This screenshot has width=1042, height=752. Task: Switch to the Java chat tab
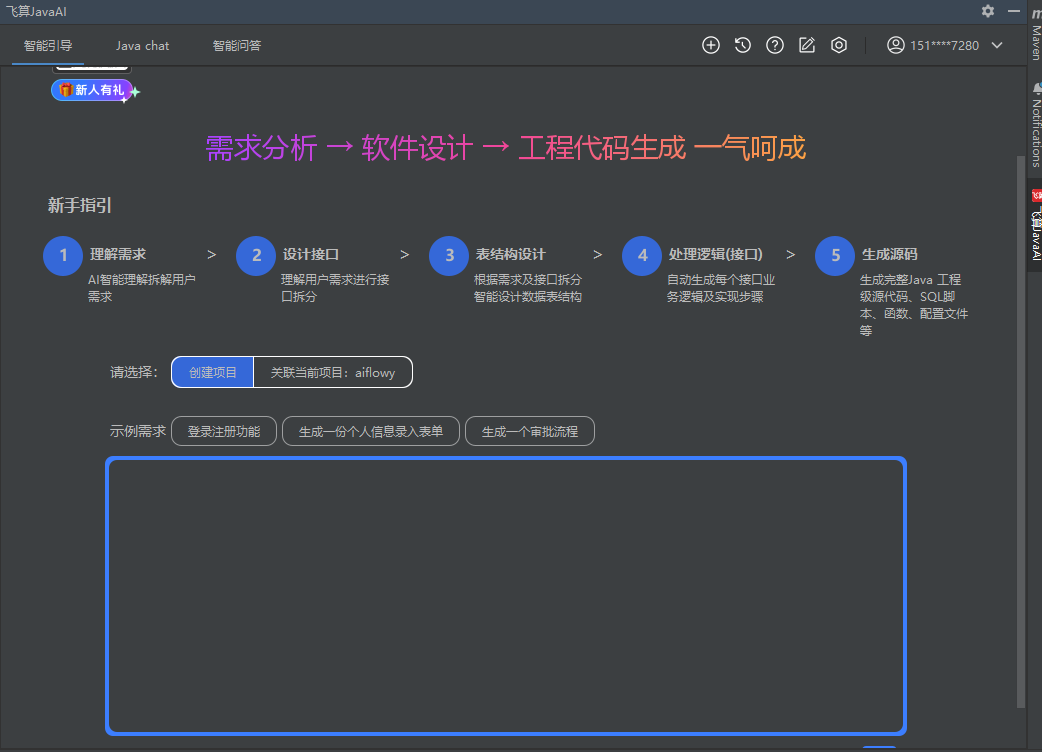click(142, 45)
